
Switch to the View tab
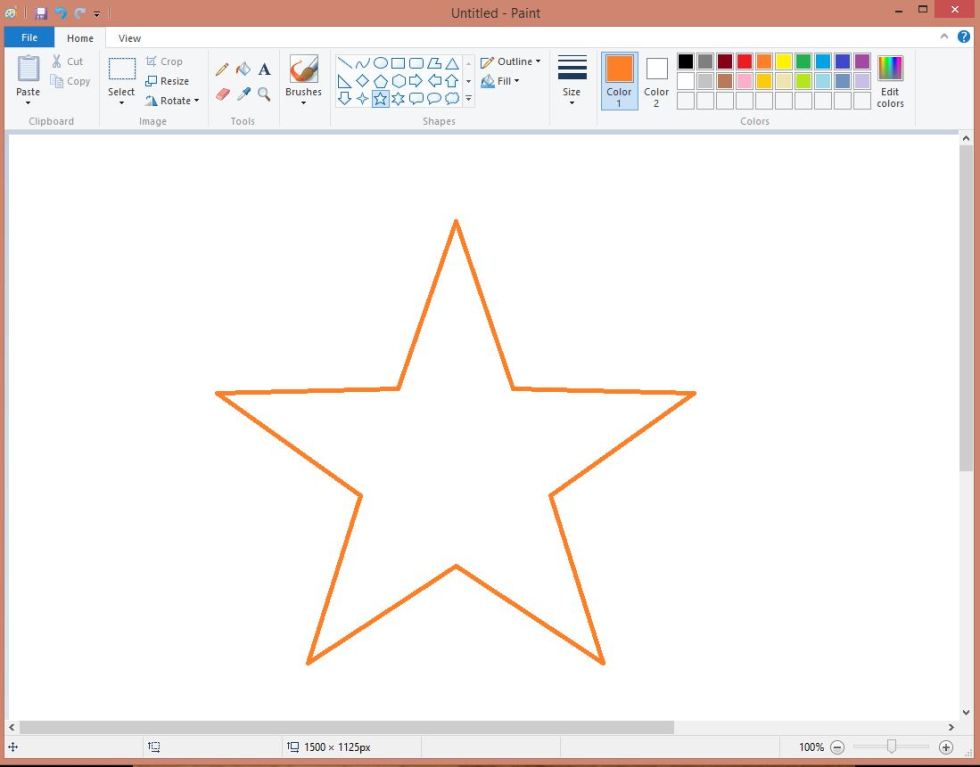point(130,38)
